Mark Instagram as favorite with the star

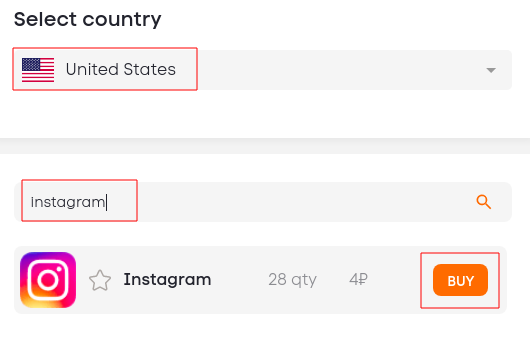[x=100, y=280]
